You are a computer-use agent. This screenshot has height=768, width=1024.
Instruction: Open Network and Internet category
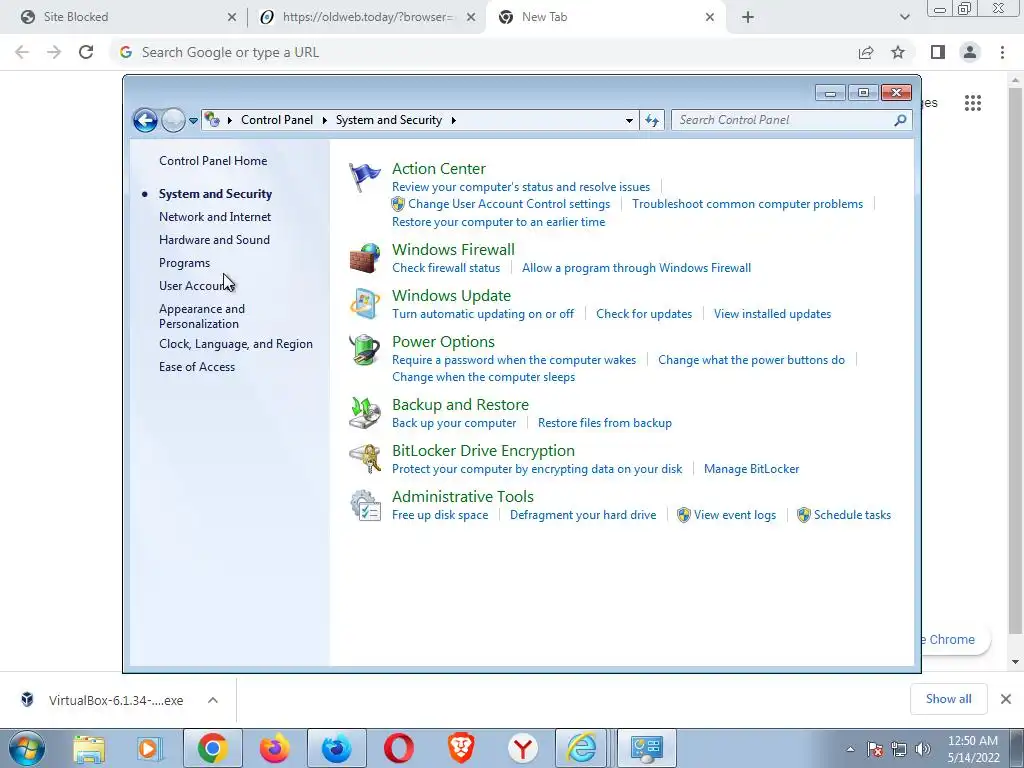(215, 217)
